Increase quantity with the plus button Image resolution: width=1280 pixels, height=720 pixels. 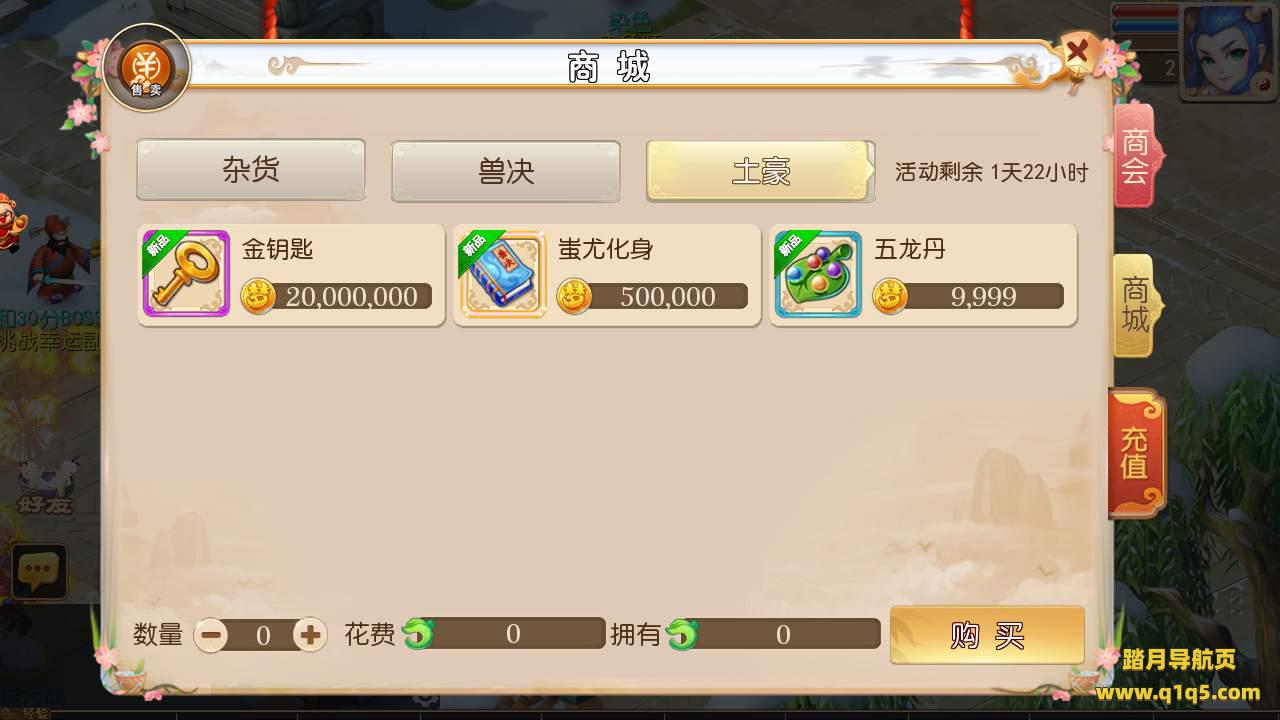310,635
